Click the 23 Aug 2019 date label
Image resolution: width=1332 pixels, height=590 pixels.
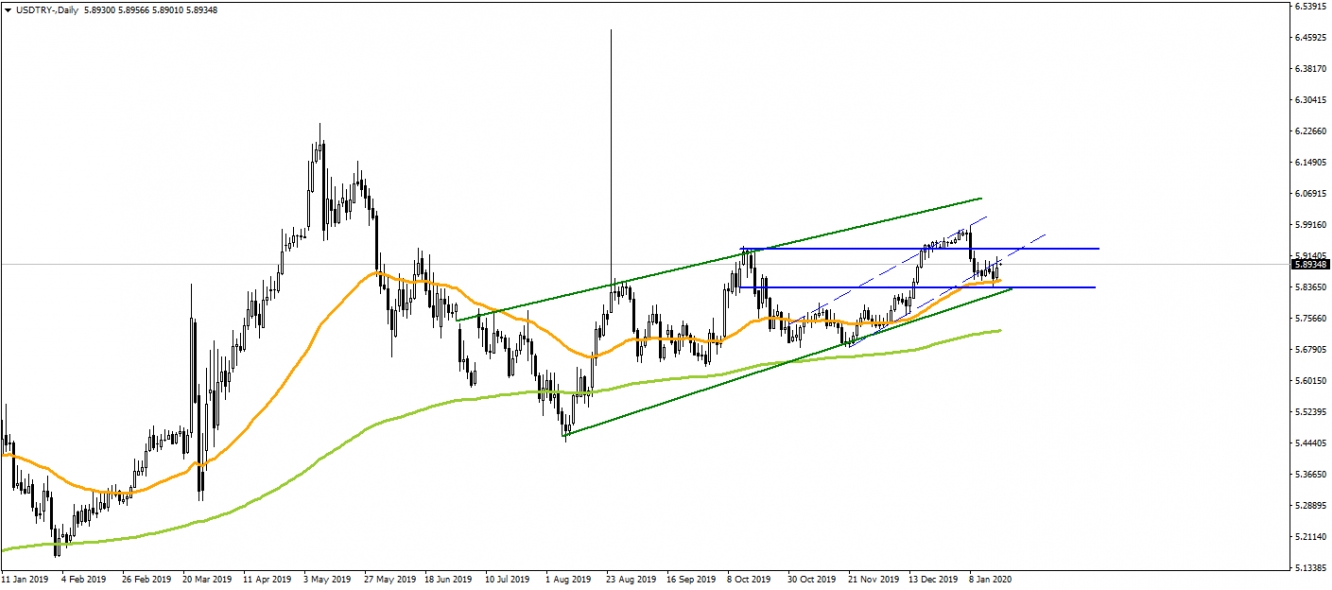631,579
